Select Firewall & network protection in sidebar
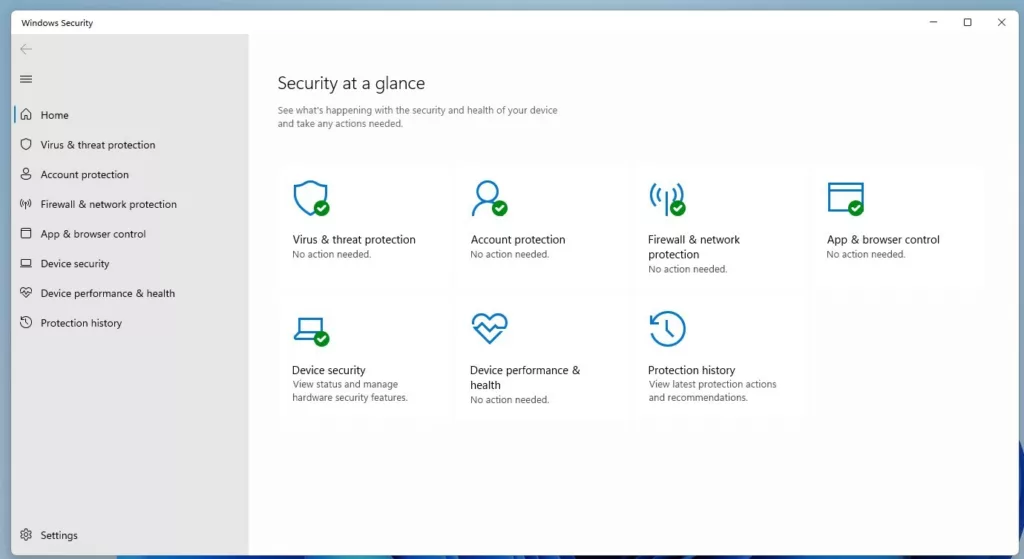The width and height of the screenshot is (1024, 559). [108, 204]
